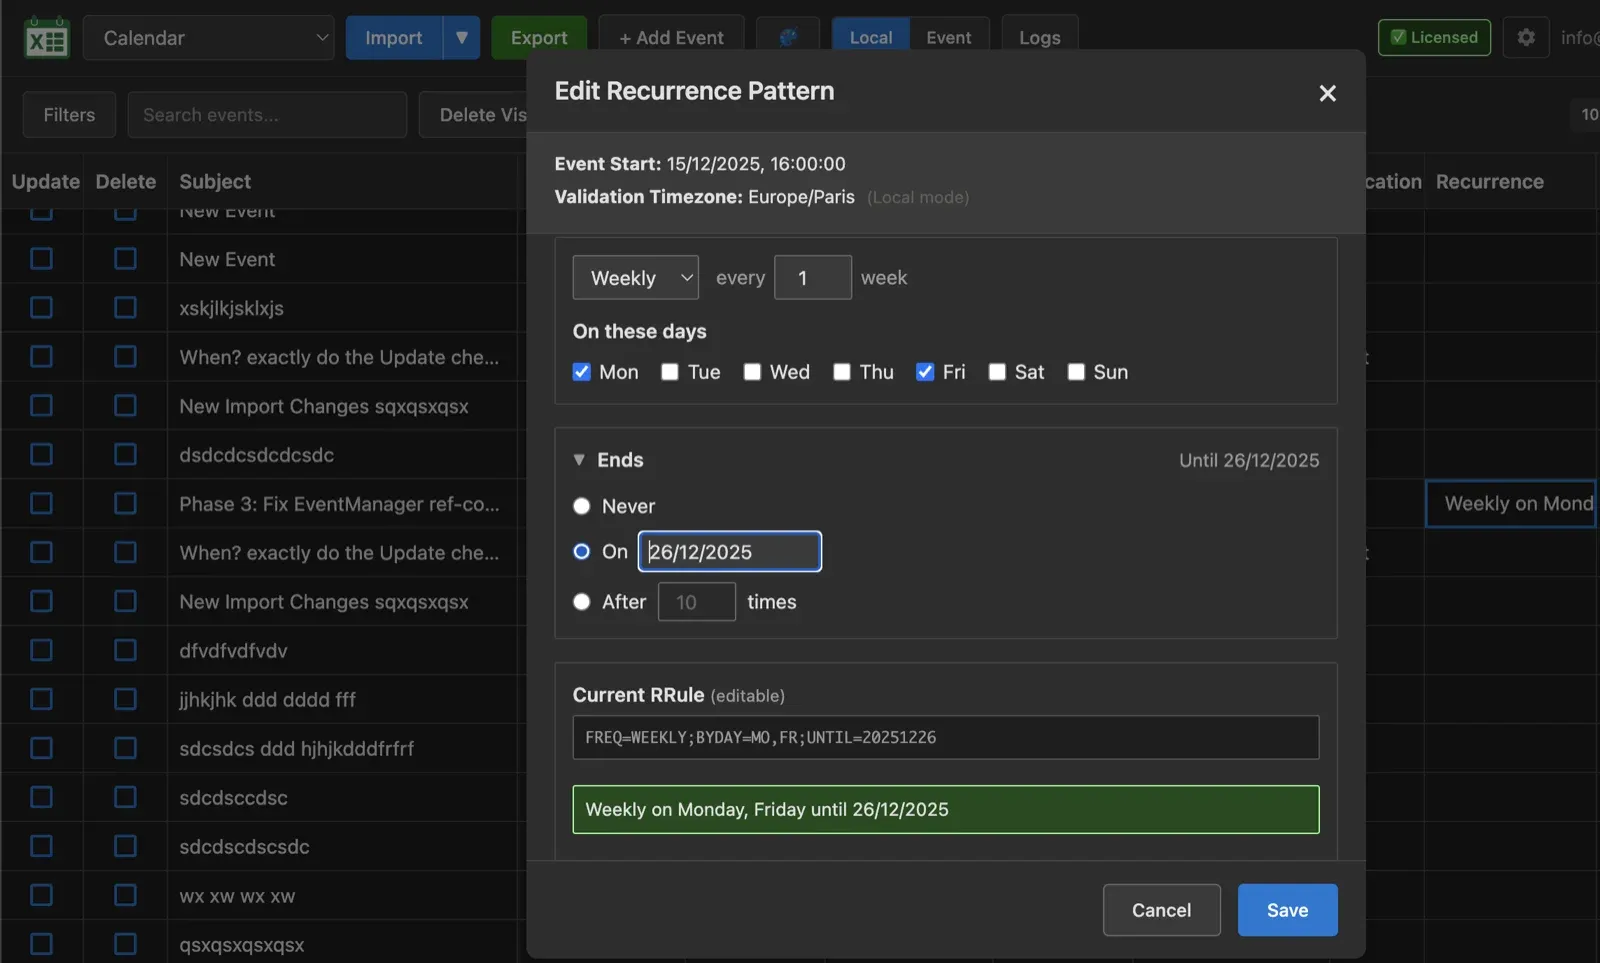Click the Import button

394,38
